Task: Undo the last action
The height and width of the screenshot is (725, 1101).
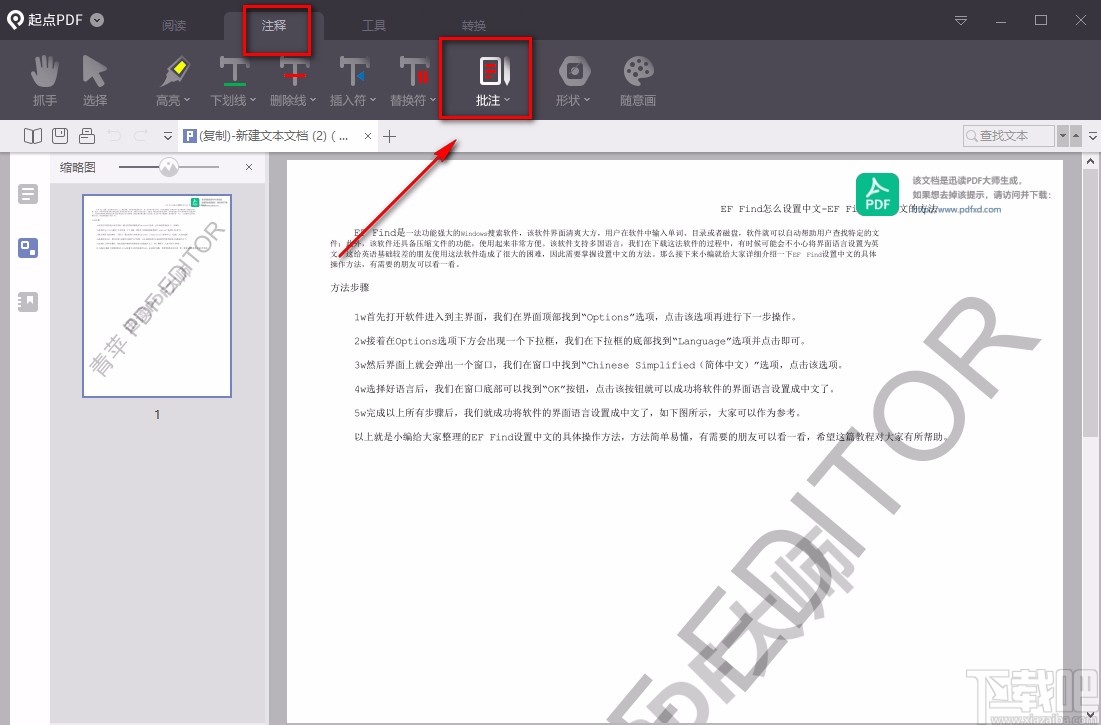Action: [114, 135]
